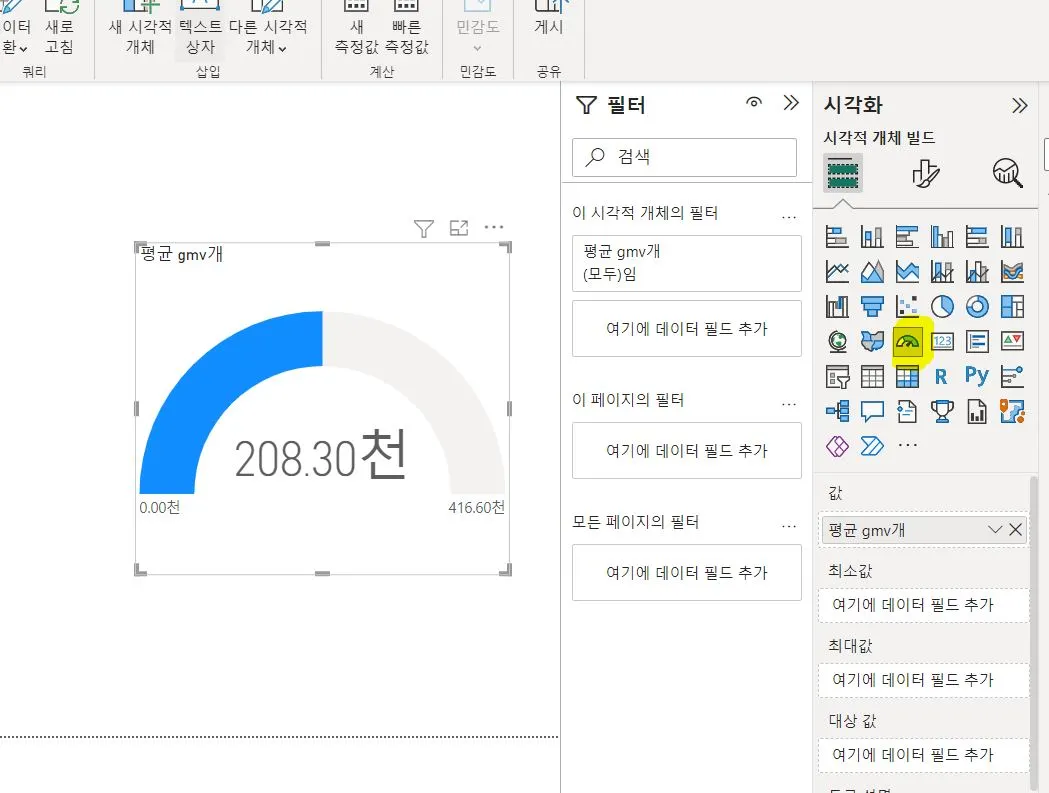Switch to build visual tab

[x=843, y=173]
